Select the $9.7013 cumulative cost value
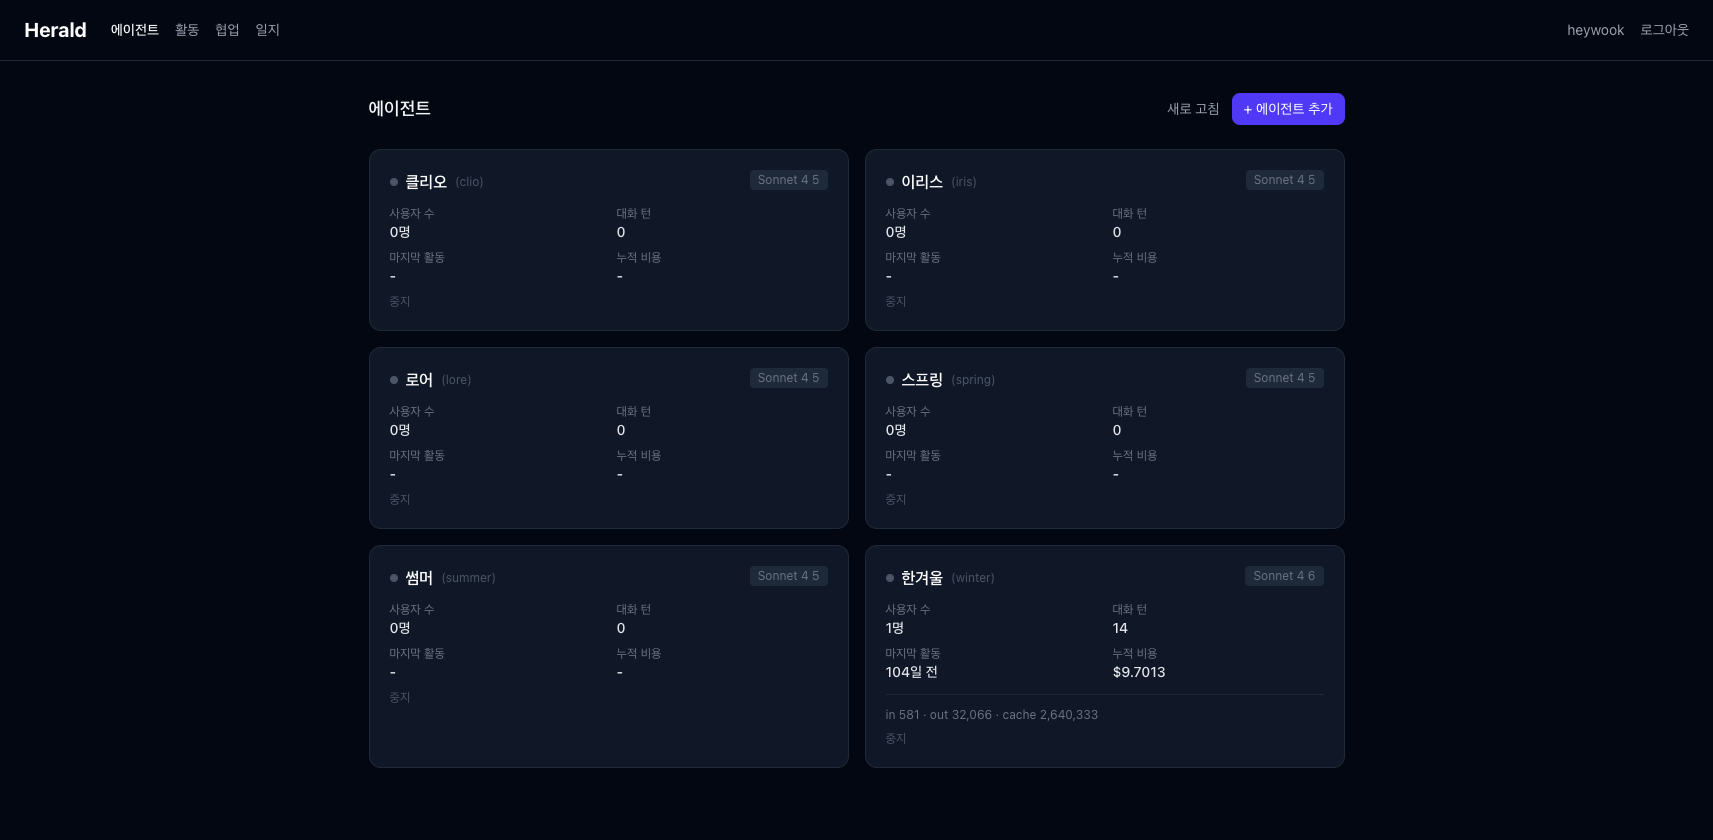 coord(1139,672)
